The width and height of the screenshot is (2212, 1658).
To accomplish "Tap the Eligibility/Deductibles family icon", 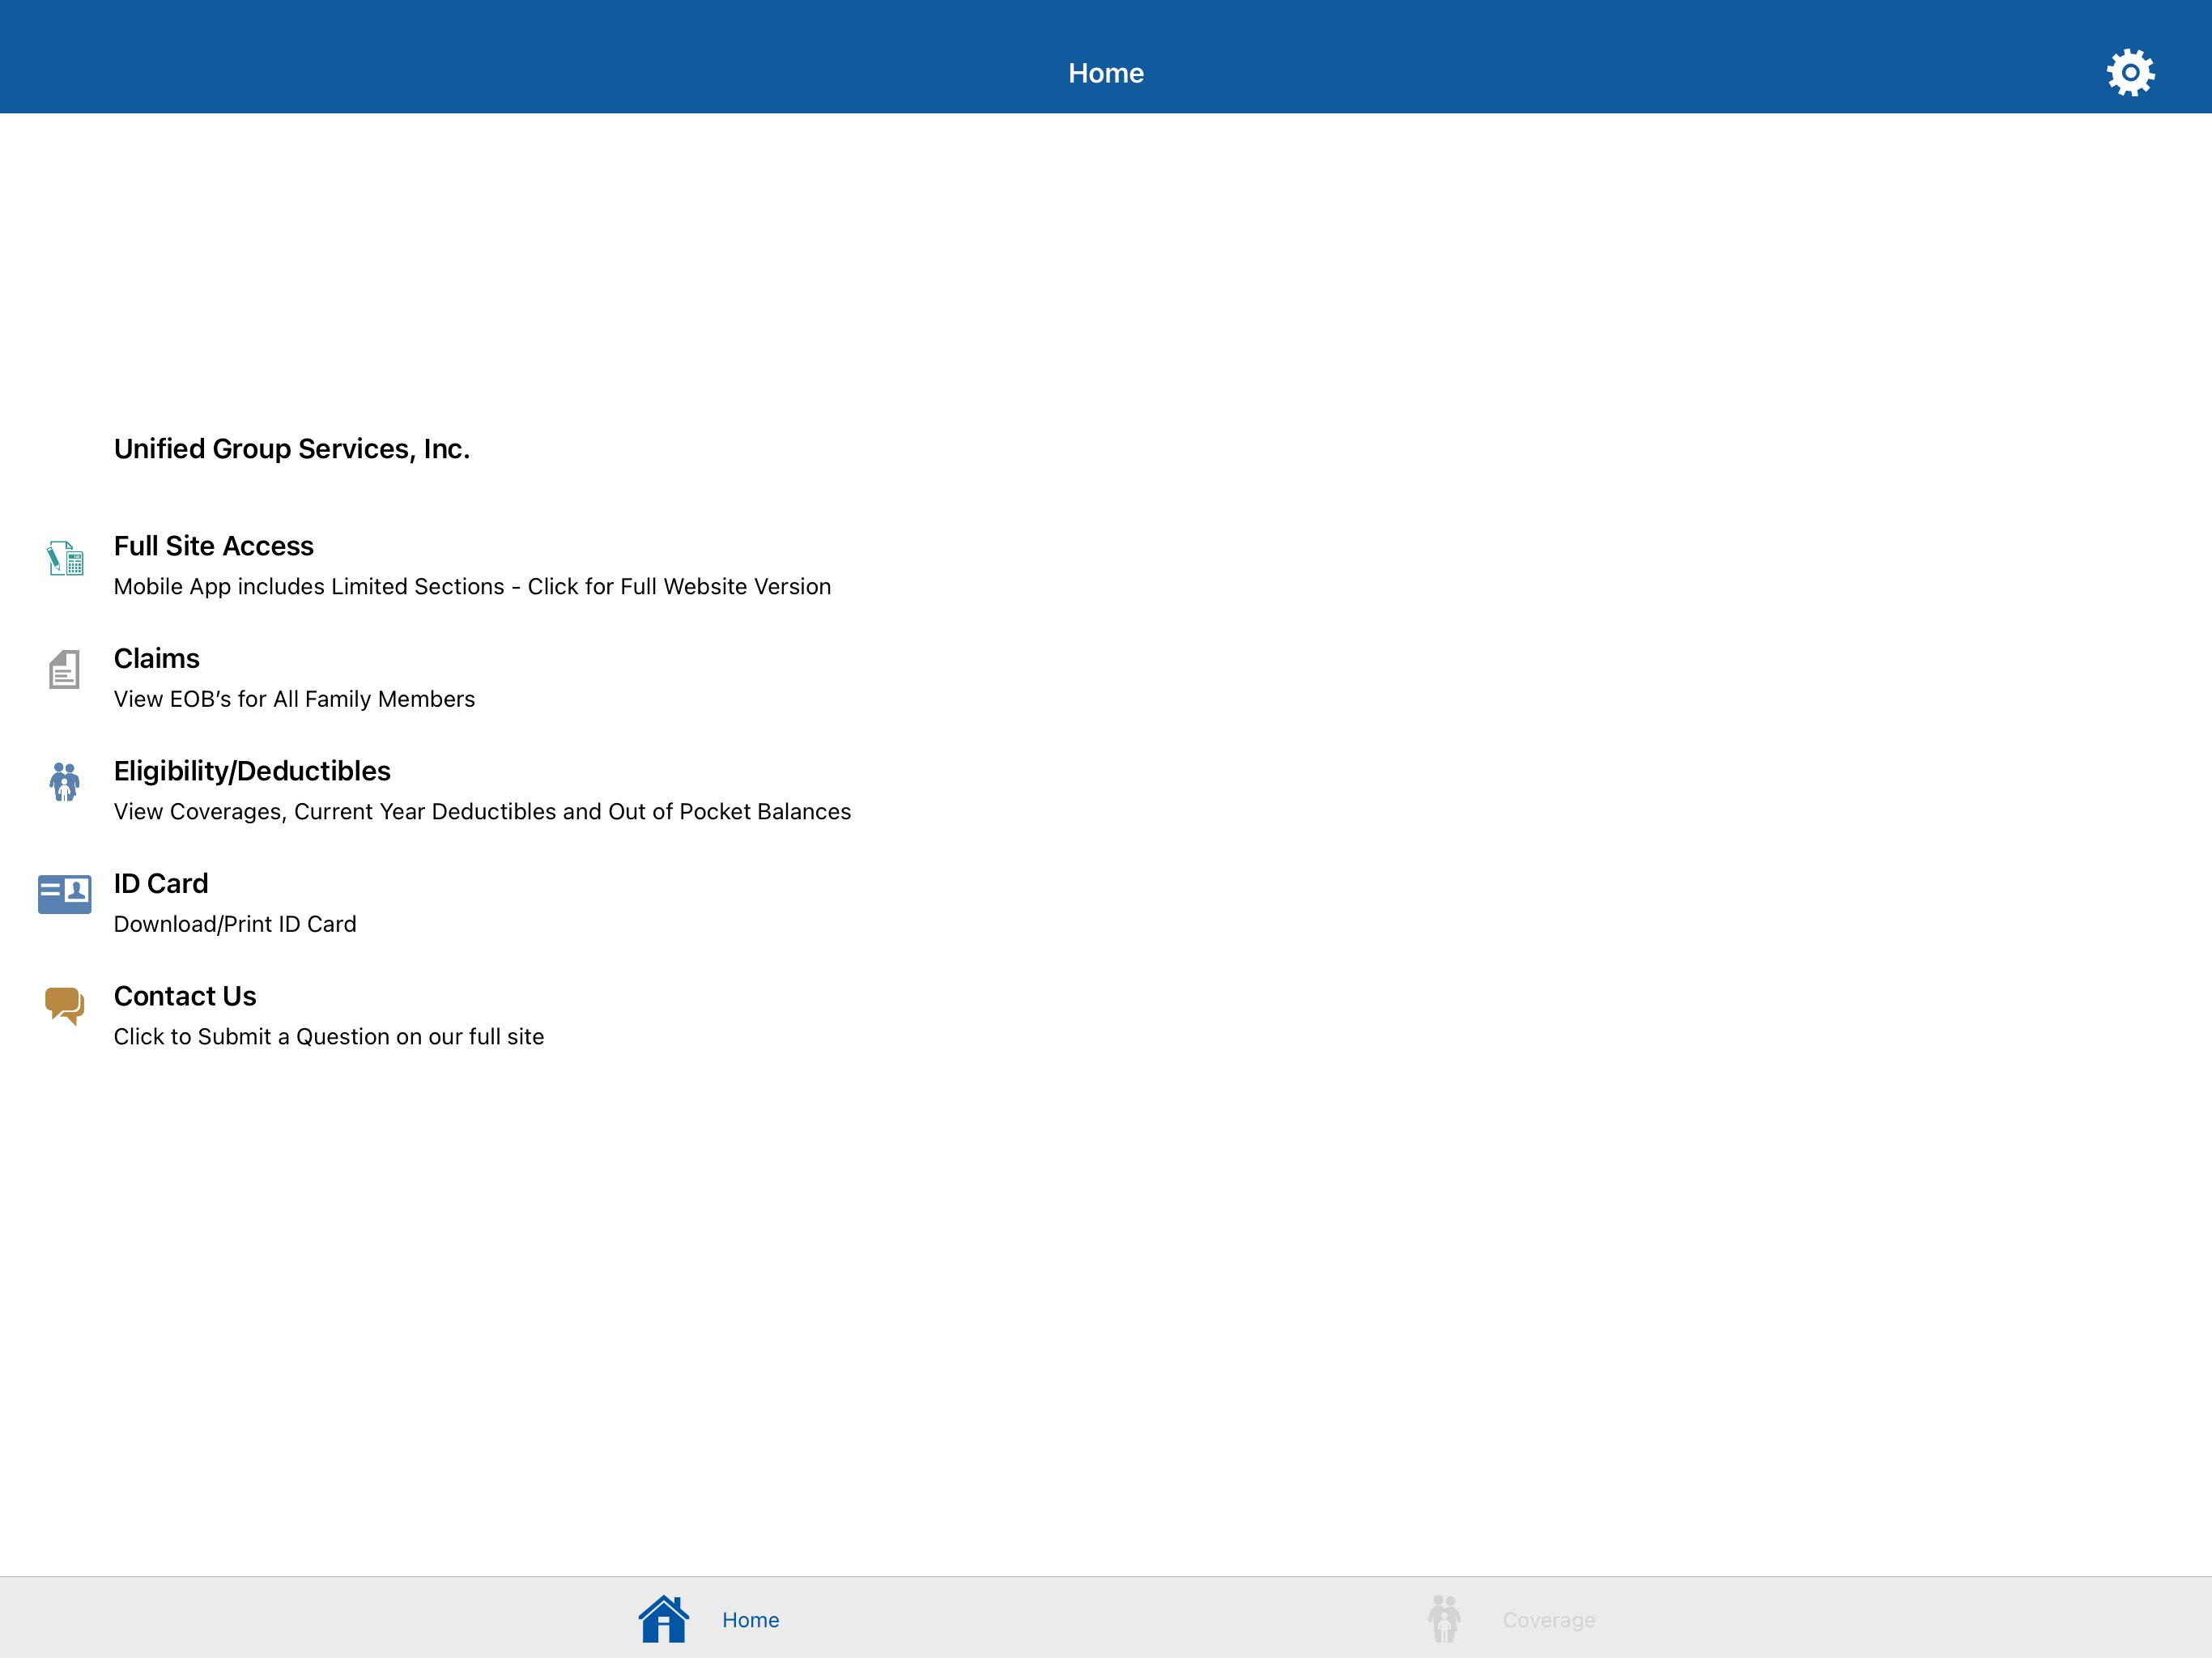I will [x=64, y=782].
